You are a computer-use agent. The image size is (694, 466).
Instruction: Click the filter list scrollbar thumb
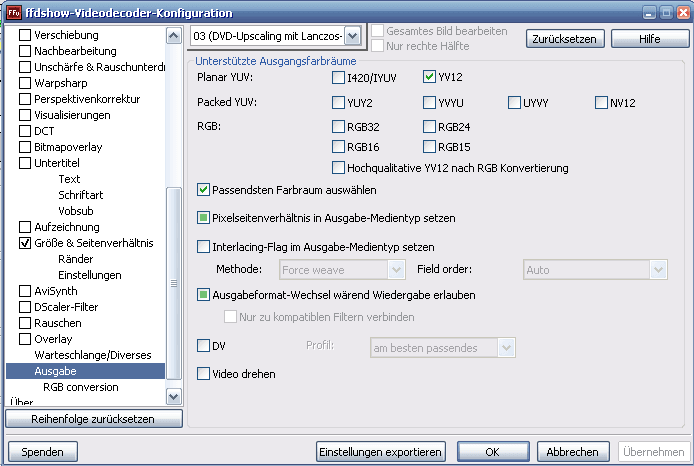pos(174,283)
